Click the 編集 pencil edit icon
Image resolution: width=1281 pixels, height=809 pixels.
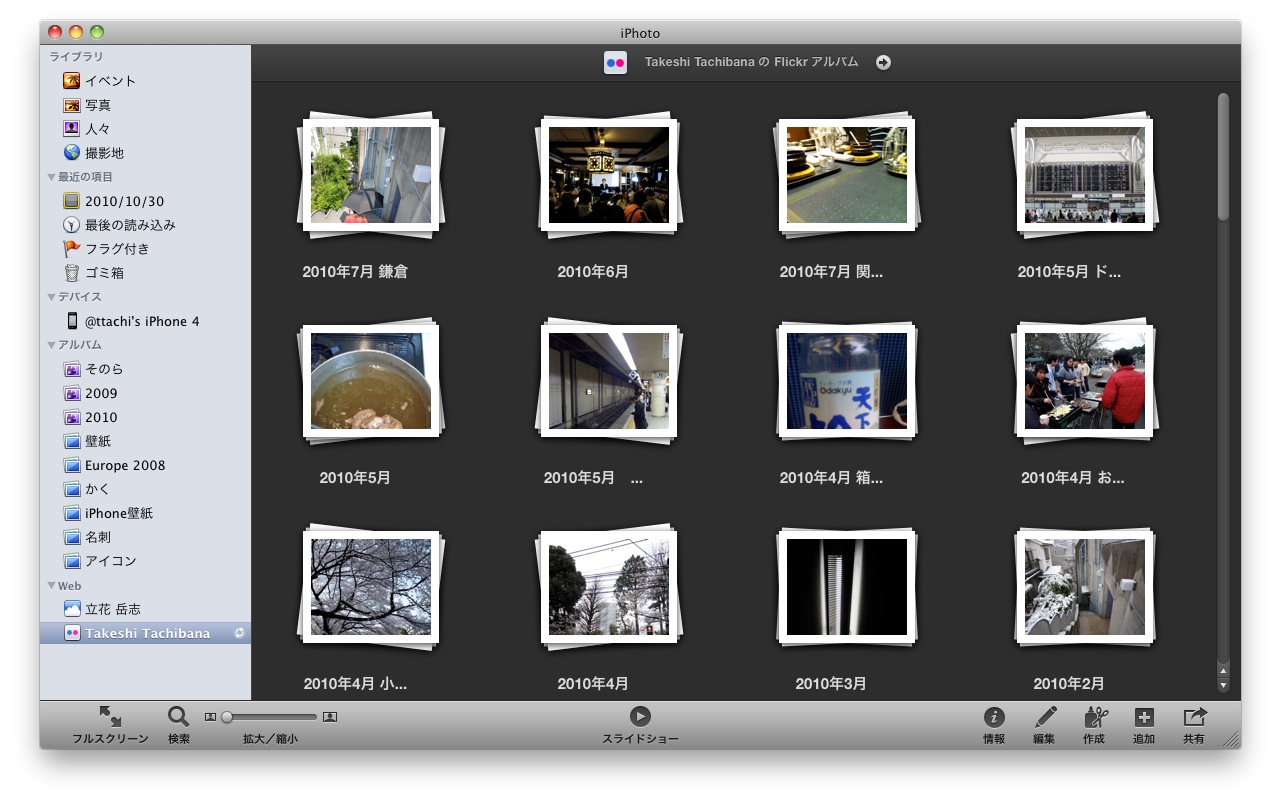[1045, 717]
